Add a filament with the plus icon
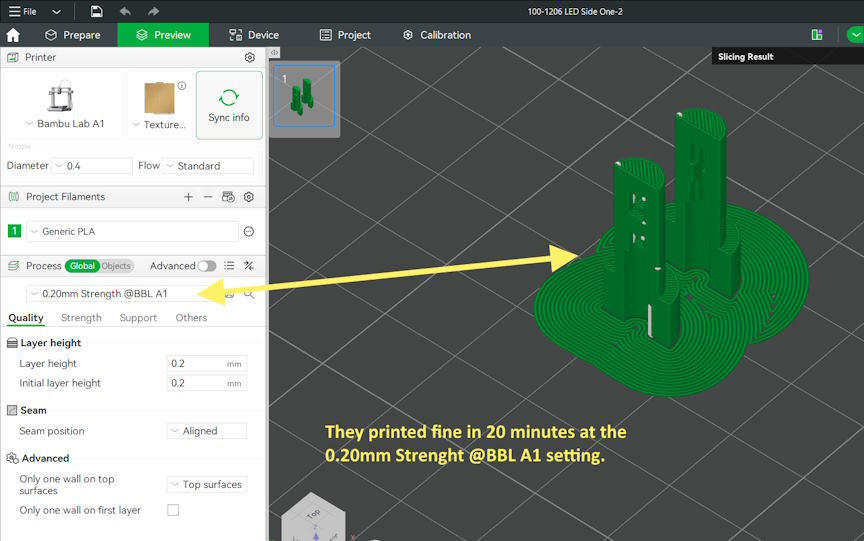This screenshot has height=541, width=864. (188, 197)
